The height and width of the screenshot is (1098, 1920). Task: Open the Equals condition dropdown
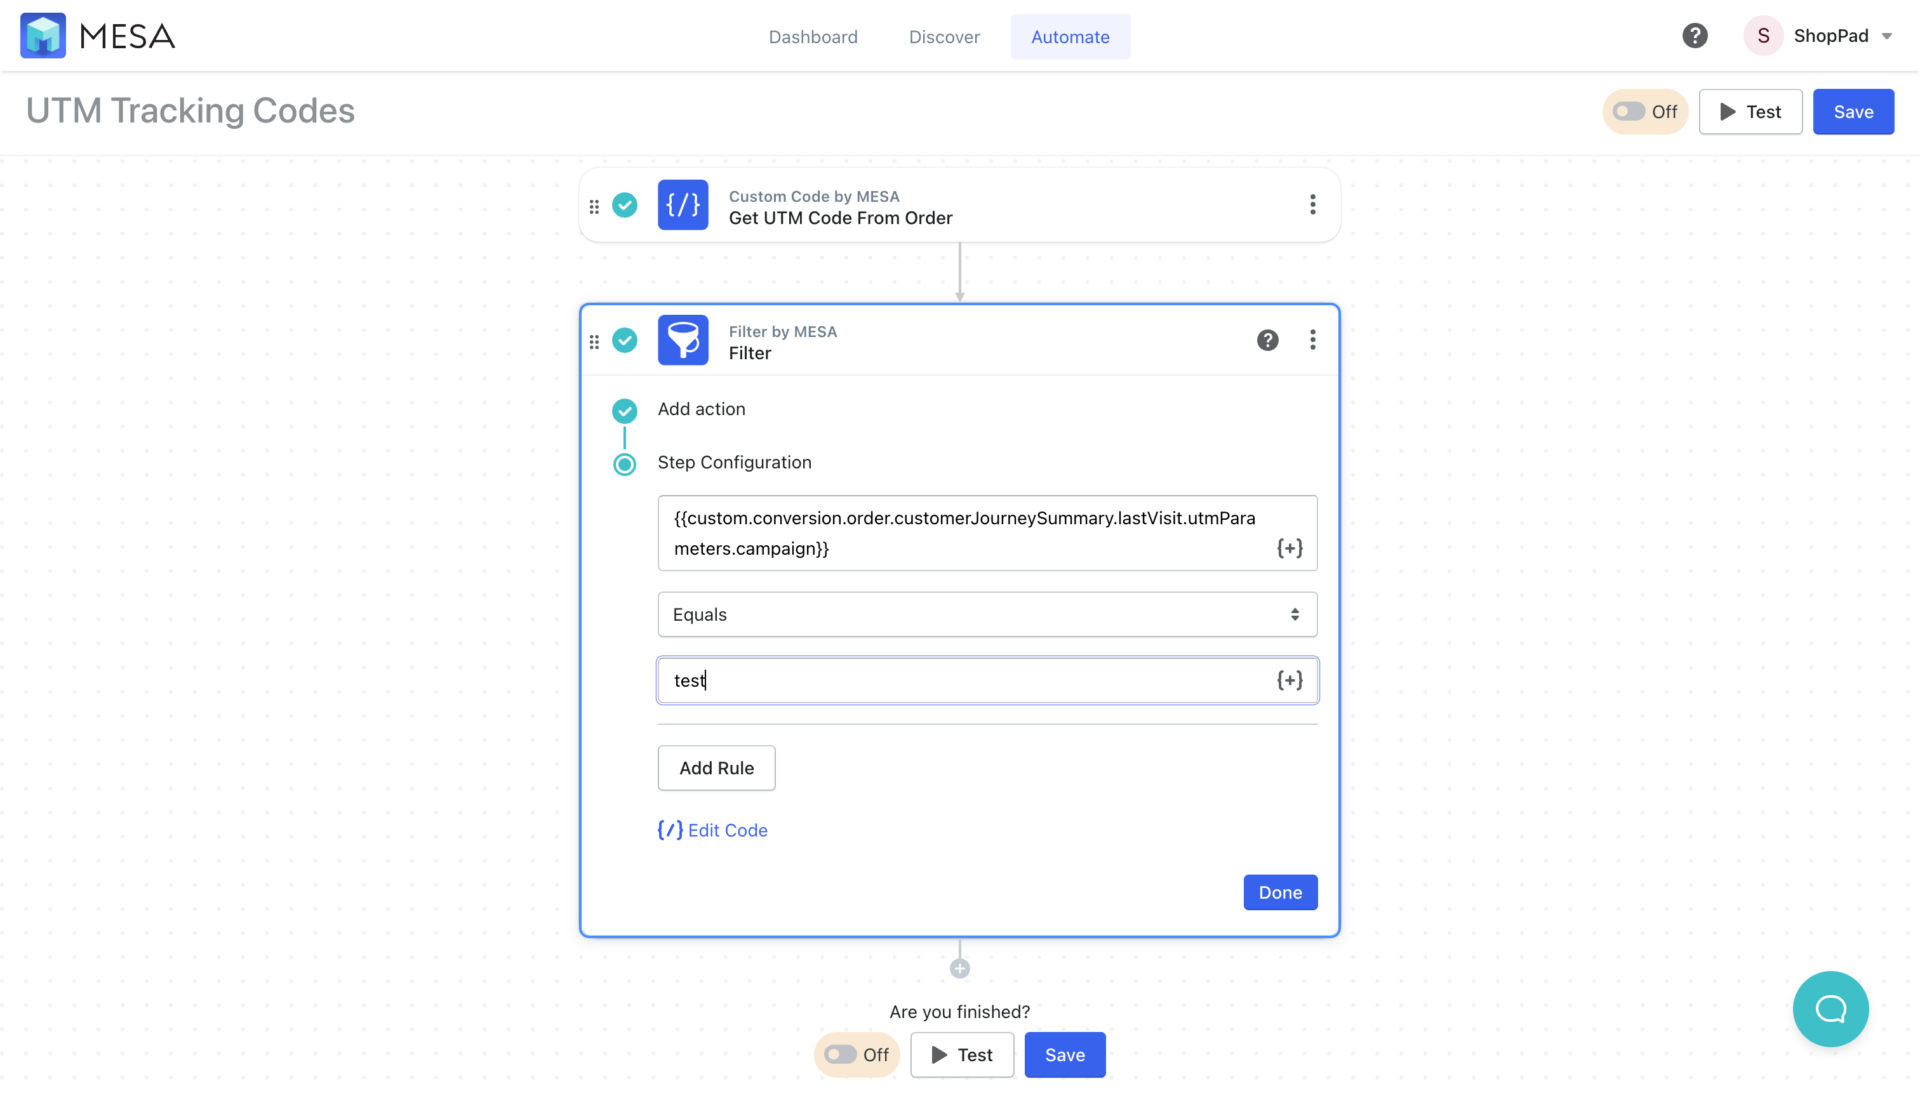(987, 614)
